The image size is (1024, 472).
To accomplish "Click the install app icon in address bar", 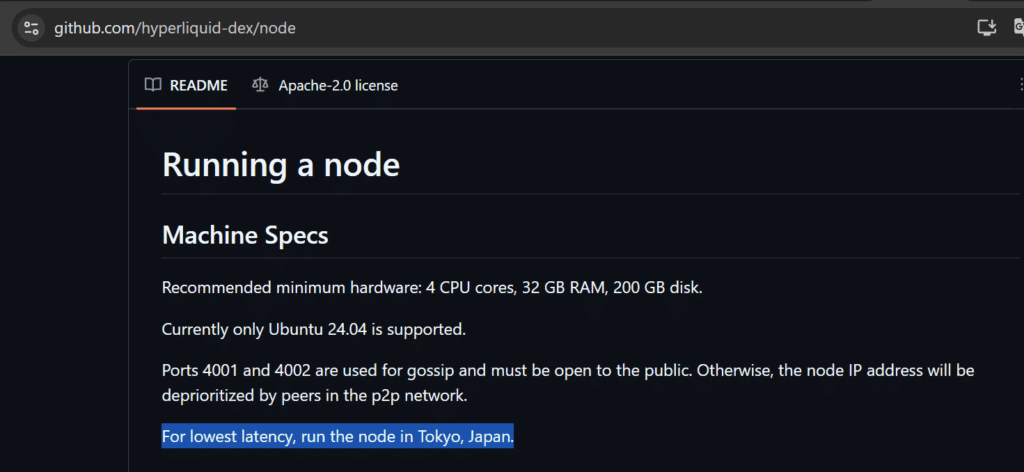I will click(x=987, y=27).
